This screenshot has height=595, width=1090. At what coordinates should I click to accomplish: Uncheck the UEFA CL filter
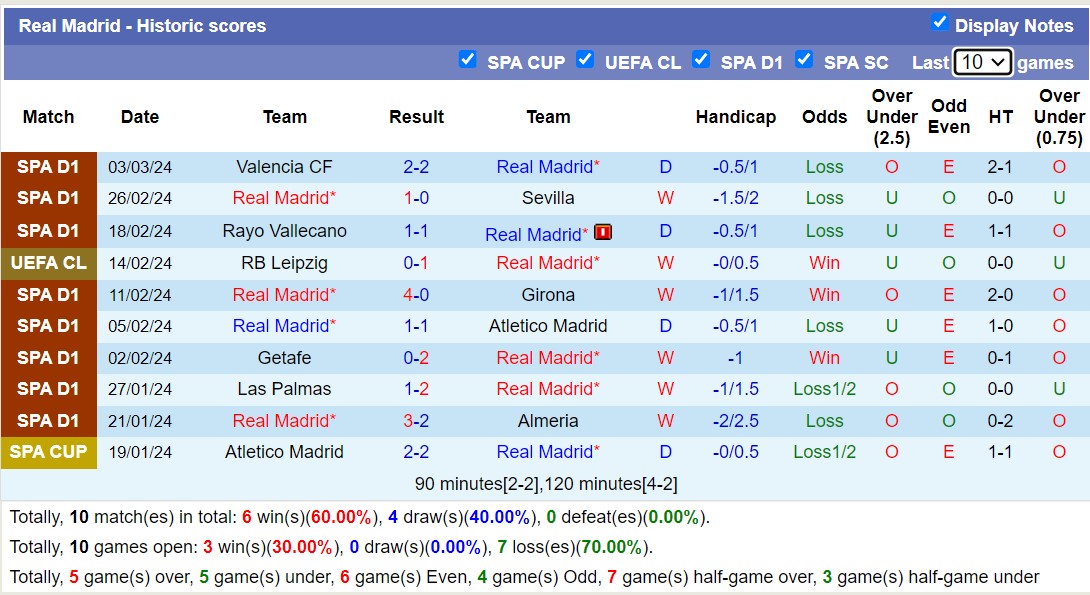pyautogui.click(x=585, y=60)
